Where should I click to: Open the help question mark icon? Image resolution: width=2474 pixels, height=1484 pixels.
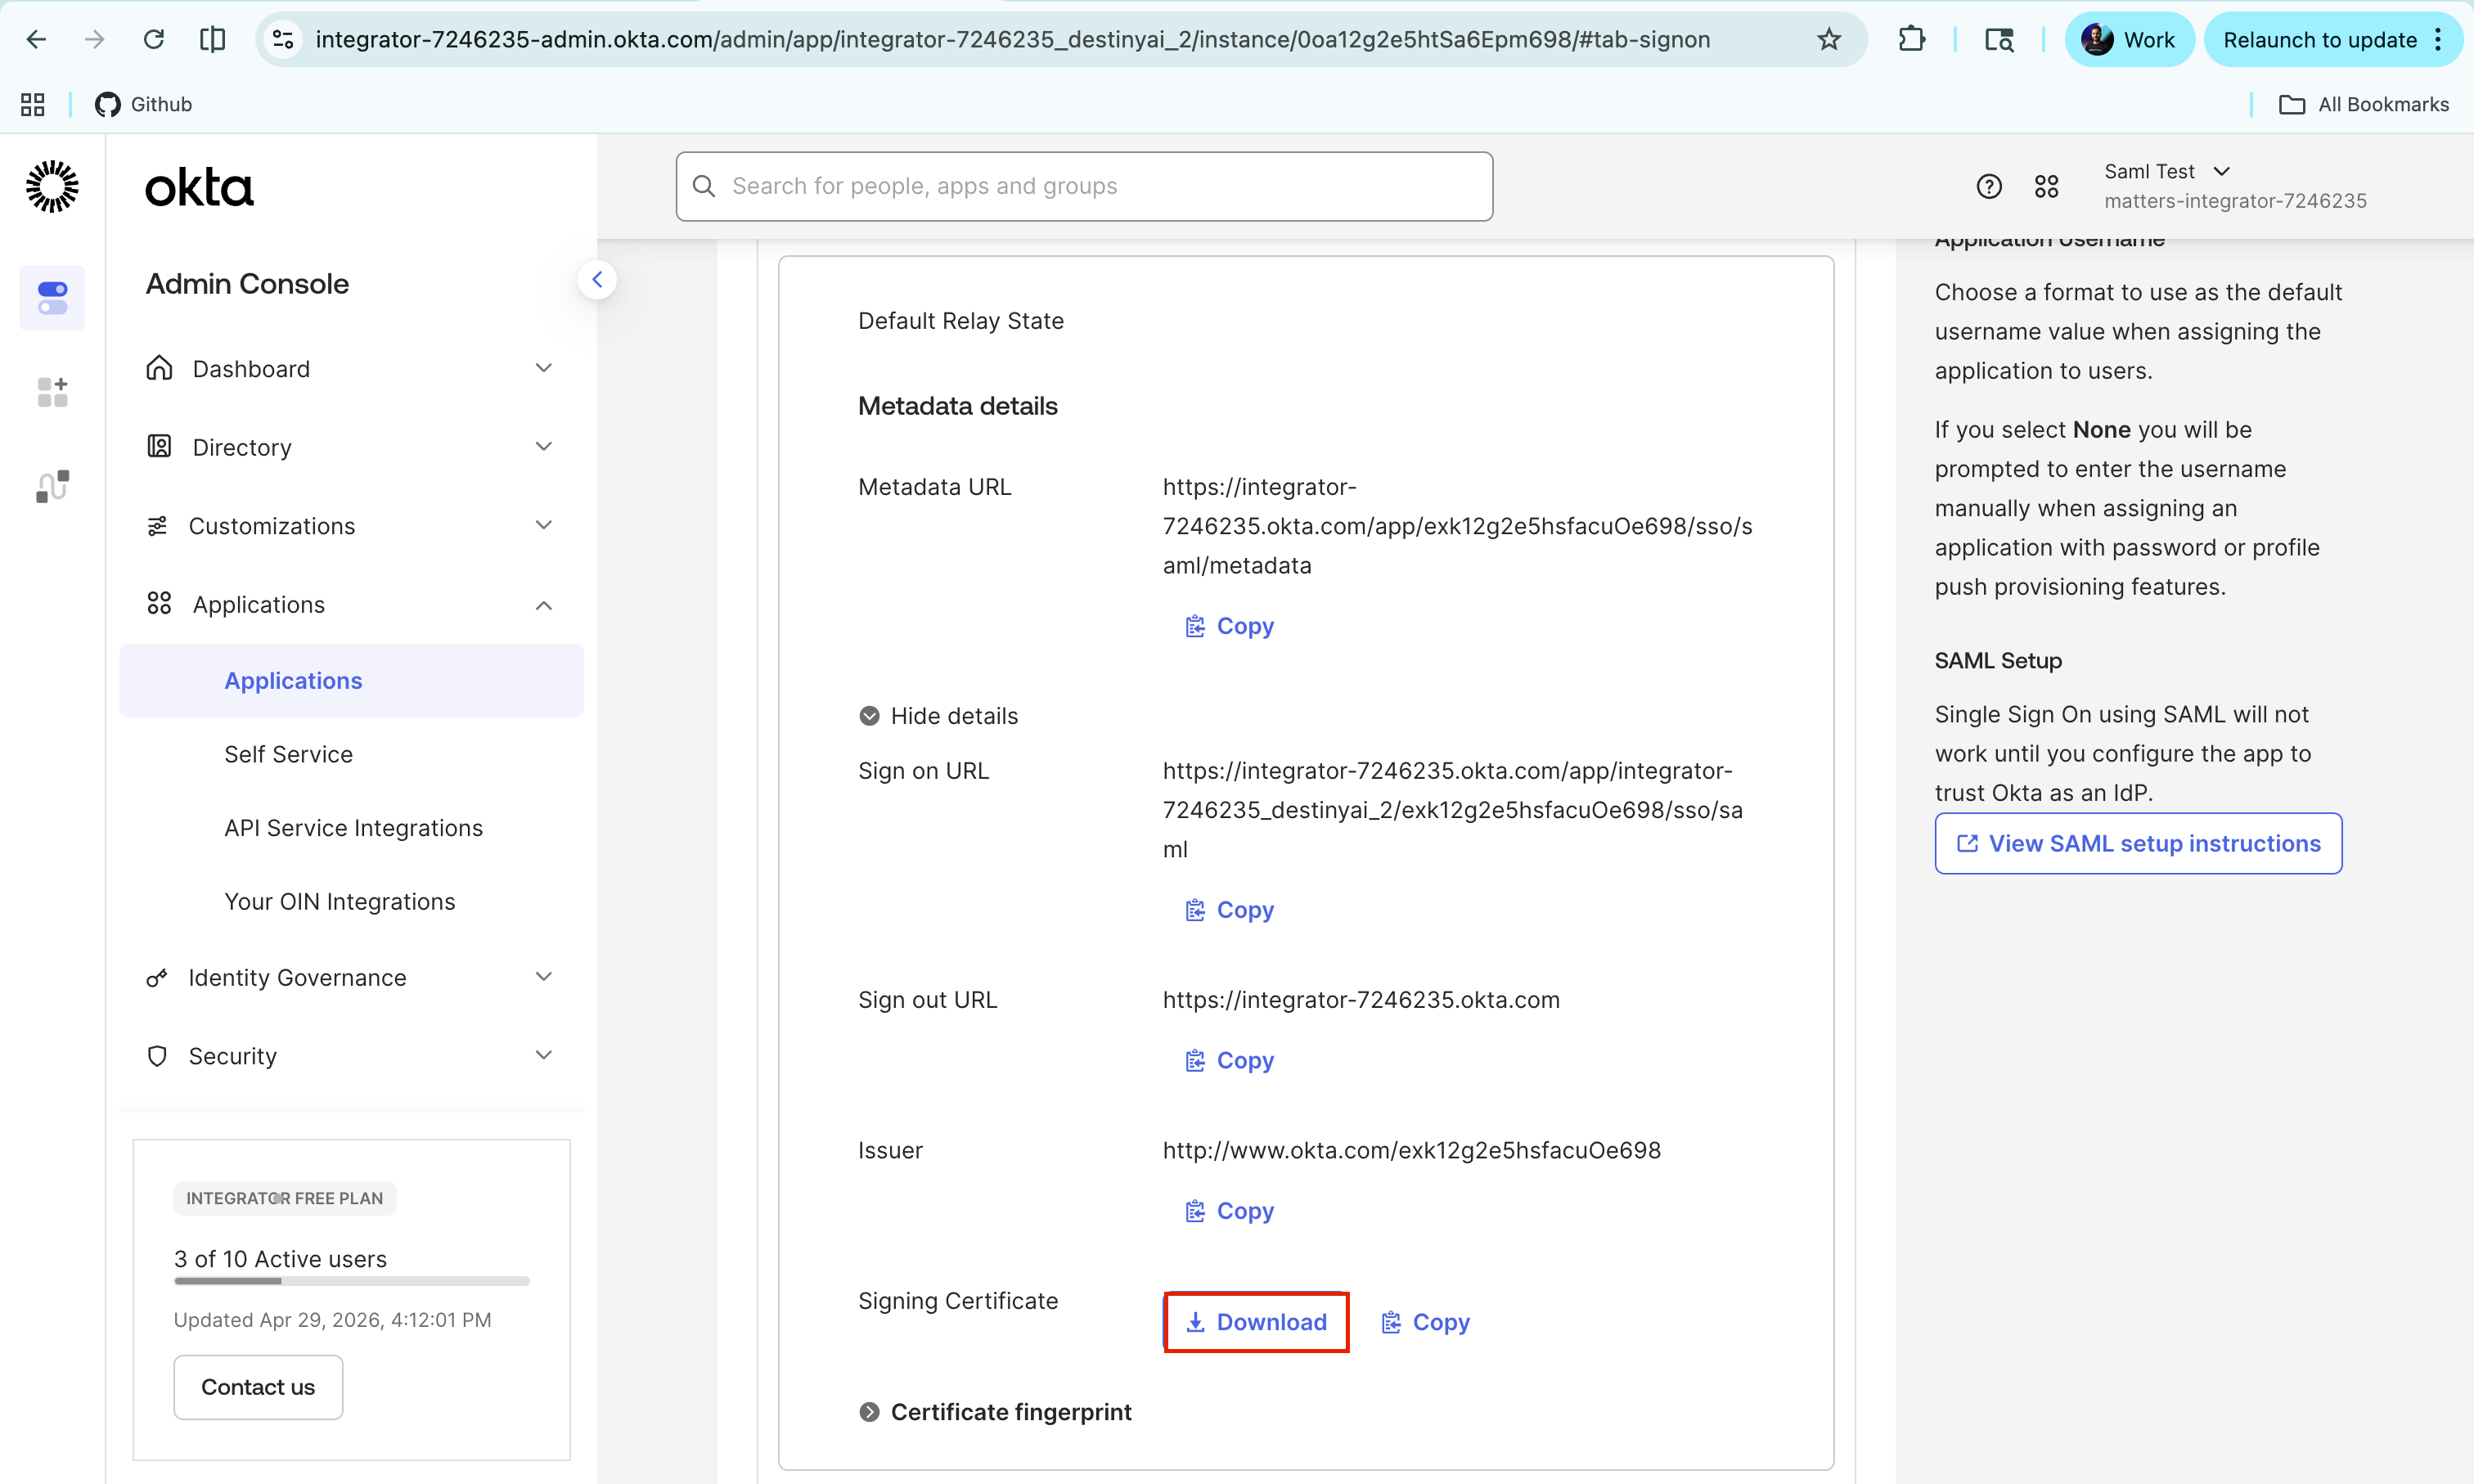point(1989,186)
